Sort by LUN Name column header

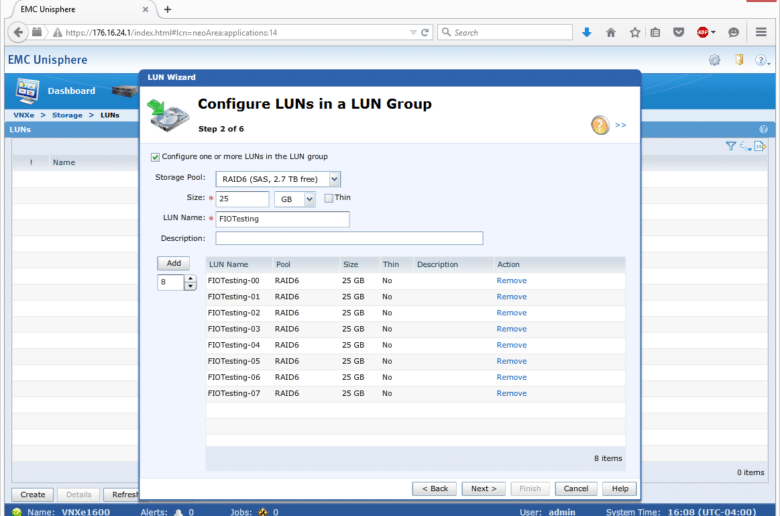pos(239,265)
